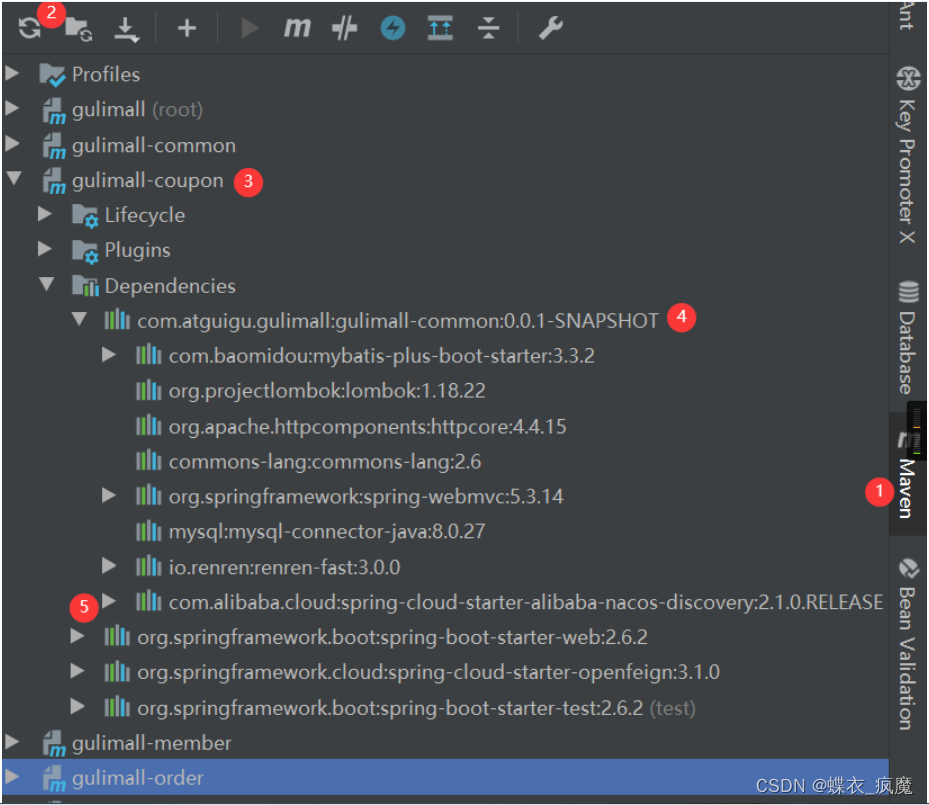Click Generate Sources and Update Folders icon
This screenshot has width=929, height=805.
pos(78,28)
